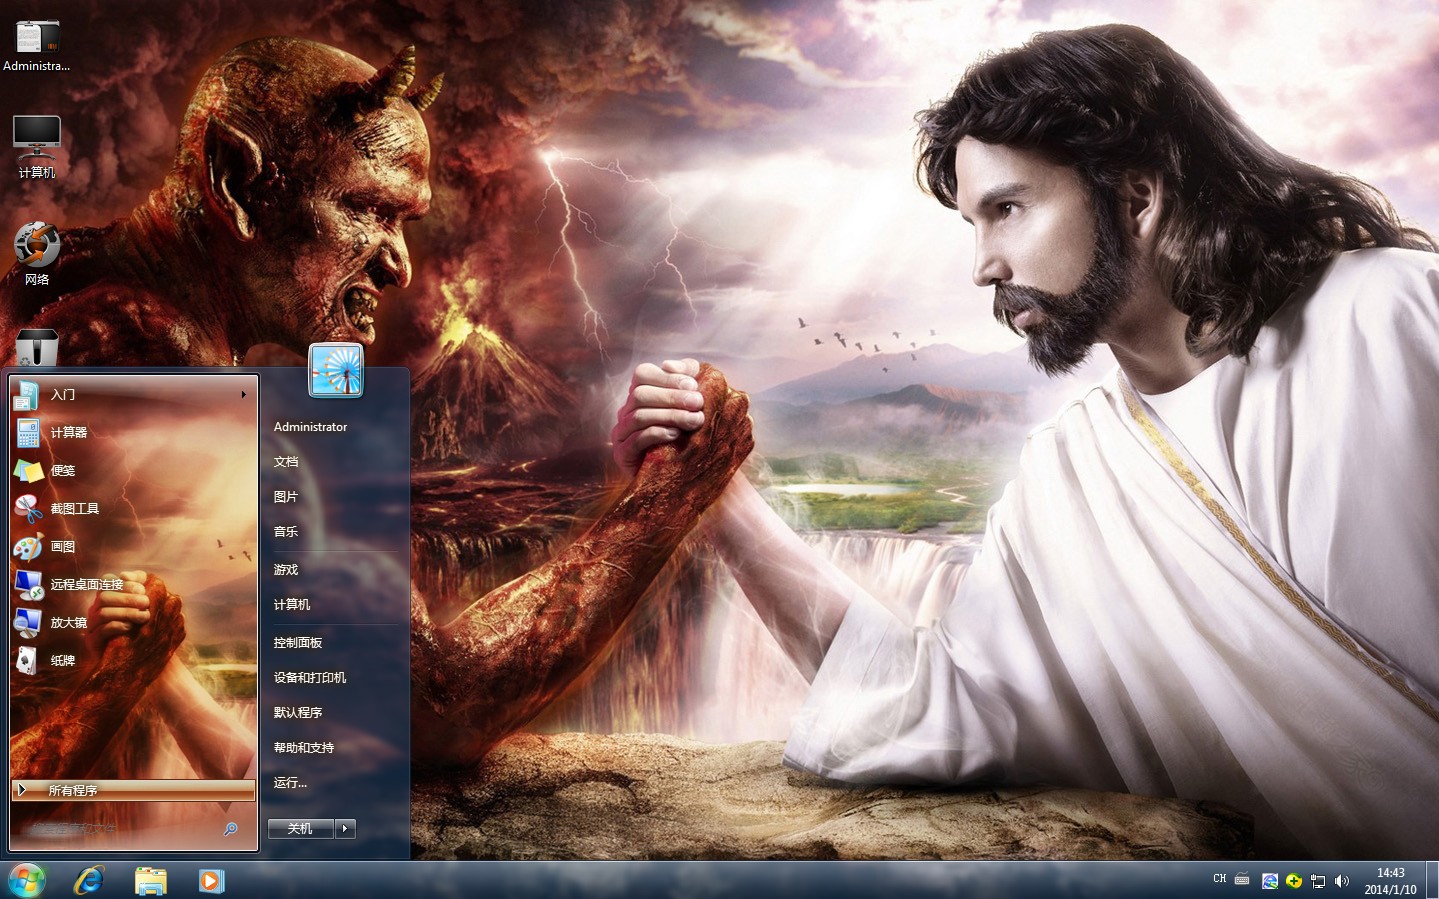Open 音乐 from the Start menu
This screenshot has width=1439, height=899.
(286, 532)
